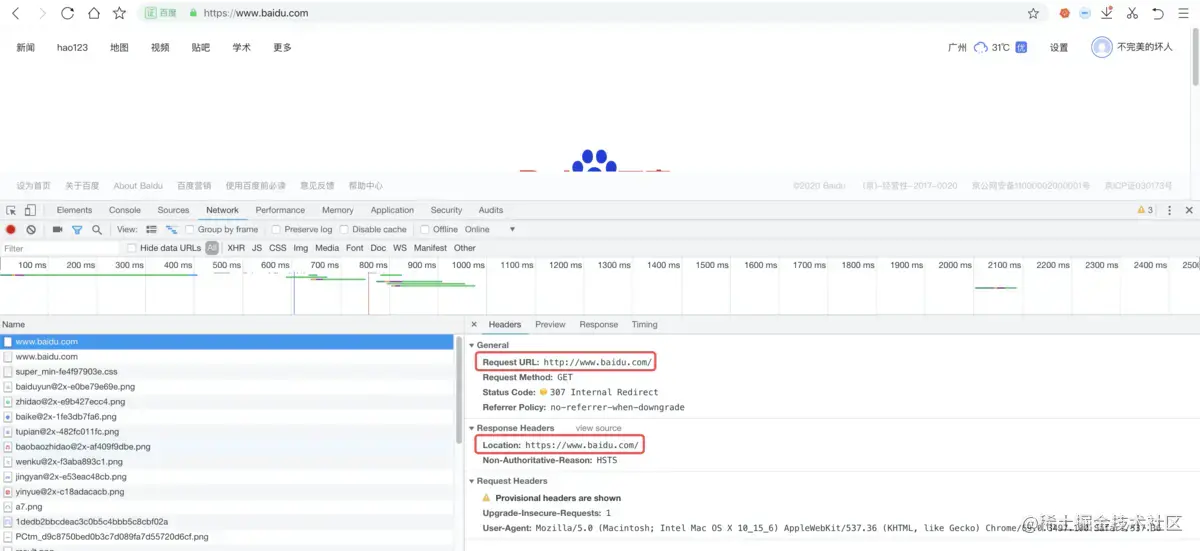Image resolution: width=1200 pixels, height=551 pixels.
Task: Open DevTools three-dot customize menu
Action: (x=1169, y=210)
